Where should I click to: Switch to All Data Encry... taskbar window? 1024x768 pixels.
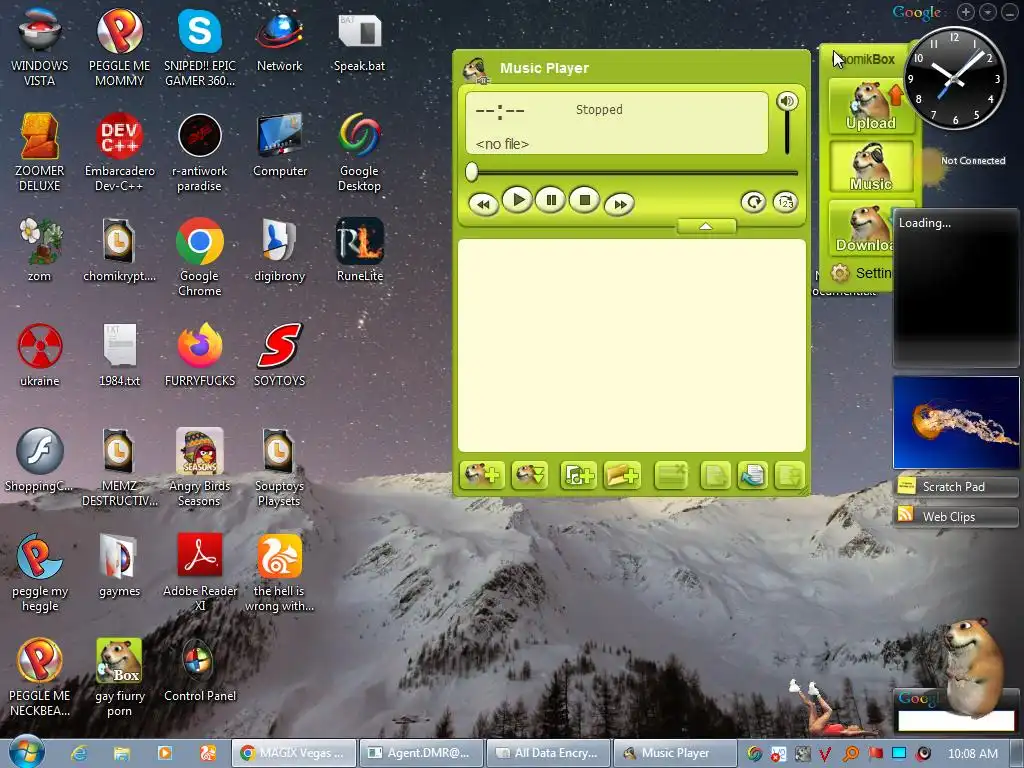(549, 753)
